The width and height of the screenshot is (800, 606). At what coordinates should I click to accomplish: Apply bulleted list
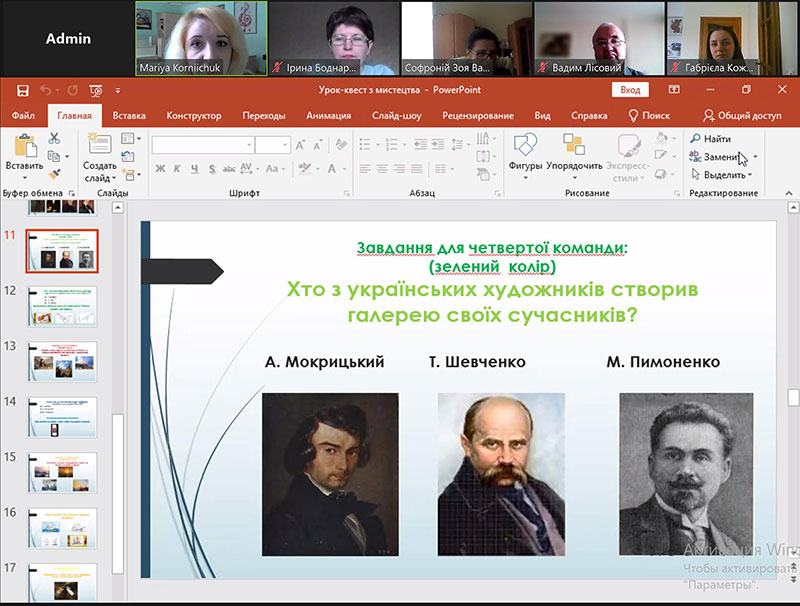pyautogui.click(x=365, y=144)
